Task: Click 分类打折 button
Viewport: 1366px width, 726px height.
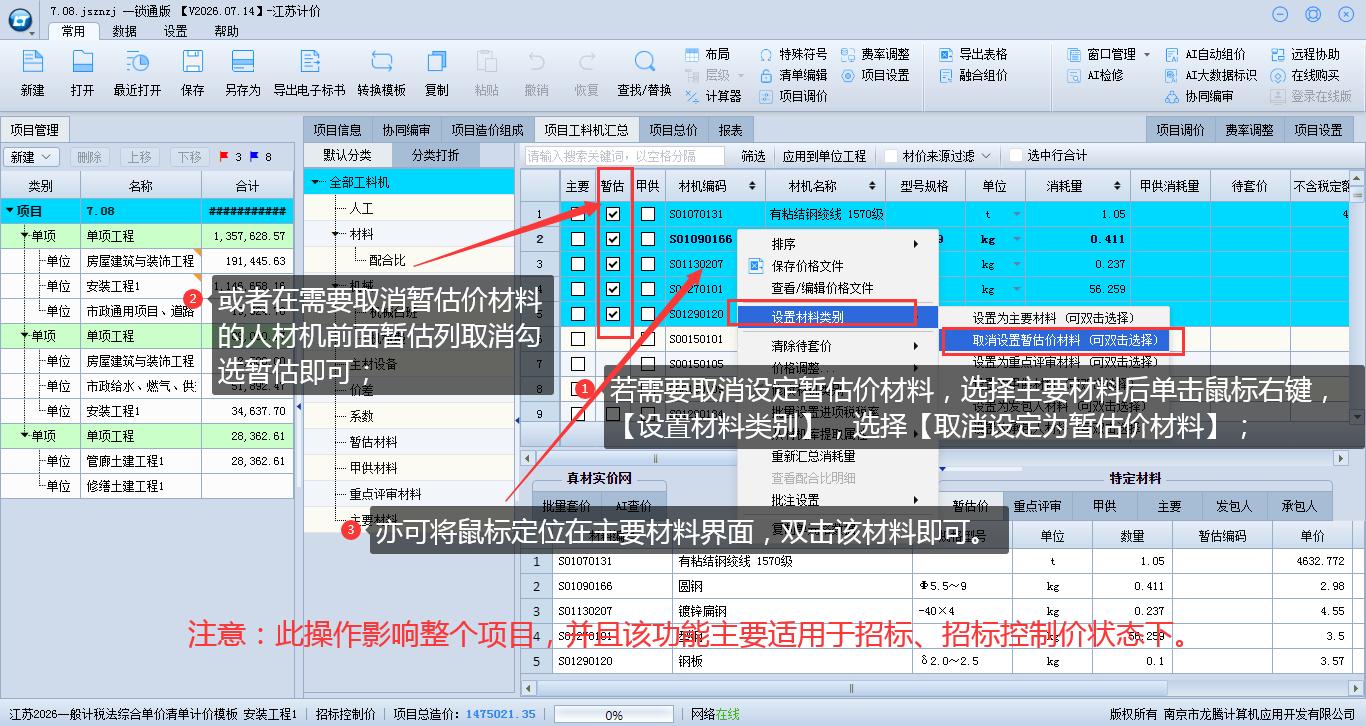Action: pyautogui.click(x=435, y=155)
